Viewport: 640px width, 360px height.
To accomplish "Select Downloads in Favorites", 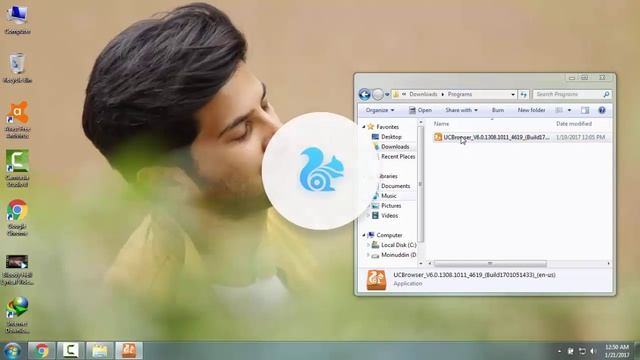I will [x=395, y=147].
